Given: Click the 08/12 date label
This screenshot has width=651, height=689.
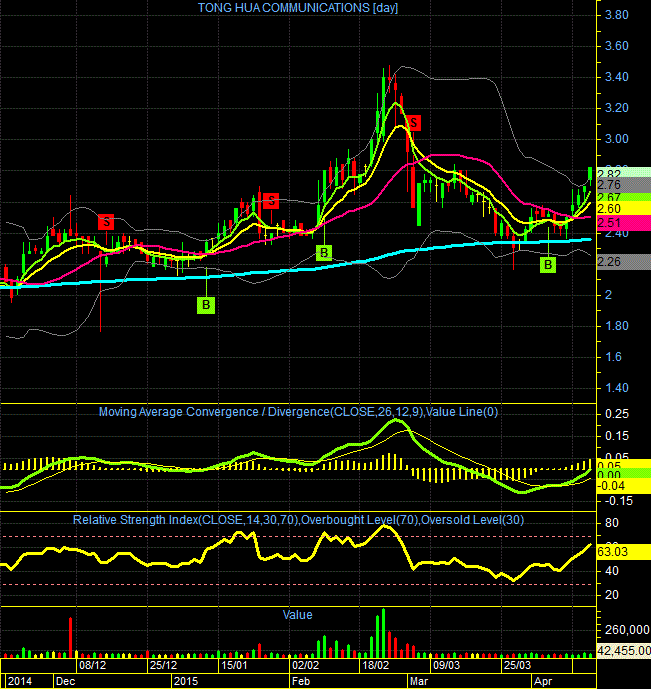Looking at the screenshot, I should tap(92, 665).
